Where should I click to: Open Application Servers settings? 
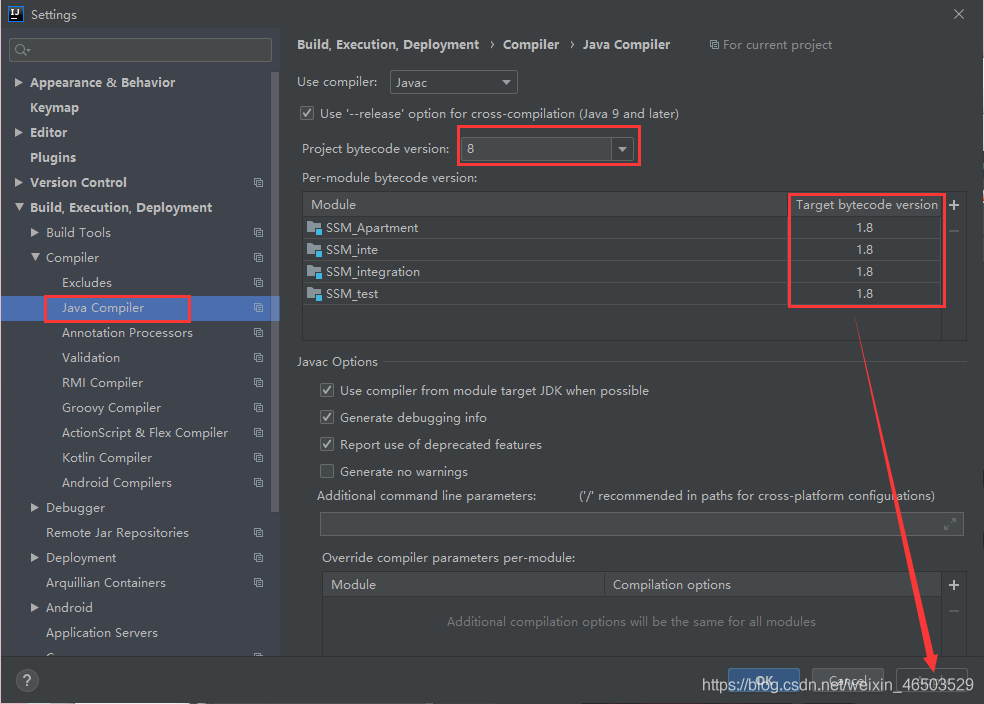click(102, 632)
